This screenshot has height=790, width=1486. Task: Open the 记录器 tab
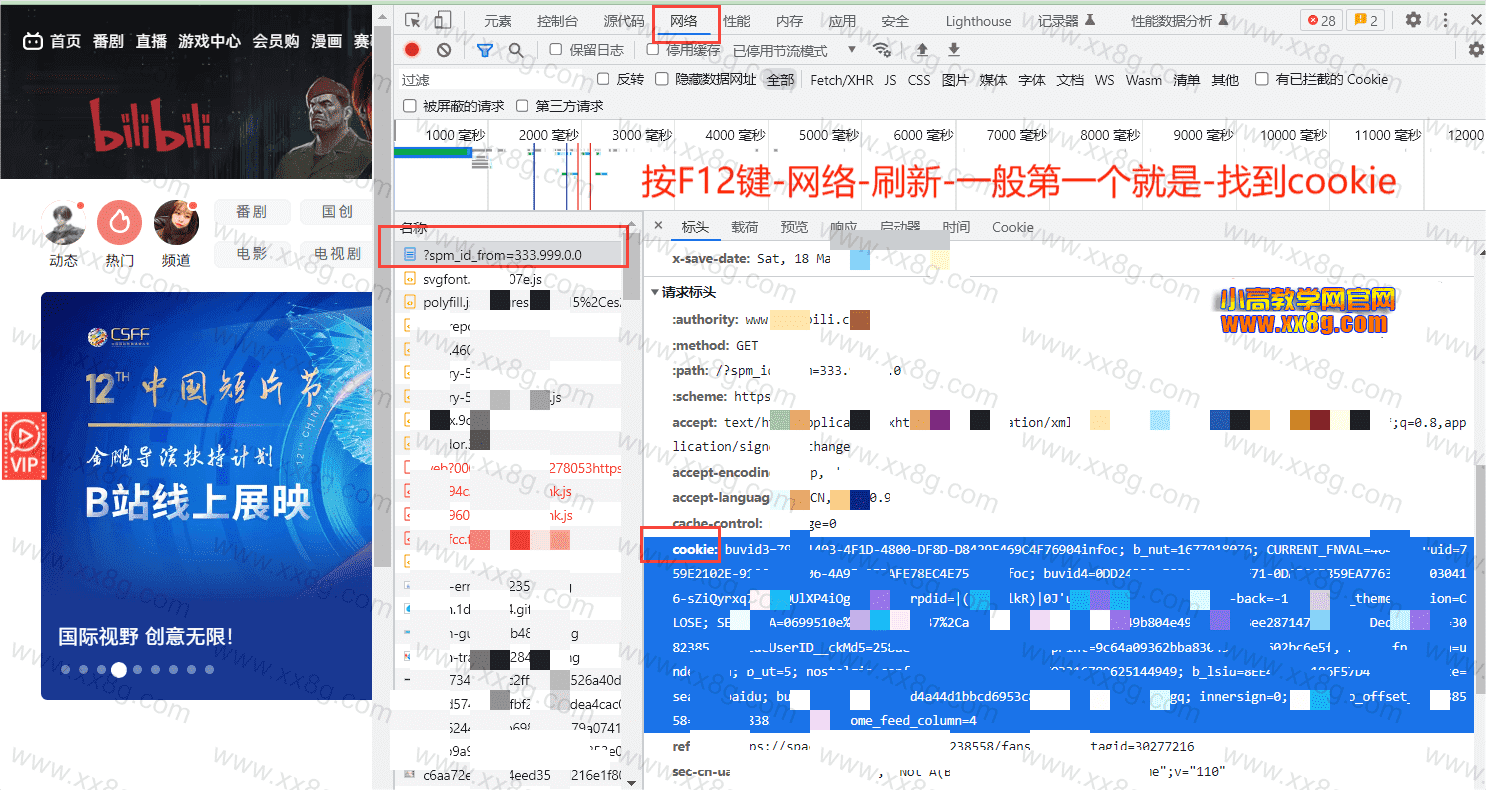[1066, 21]
